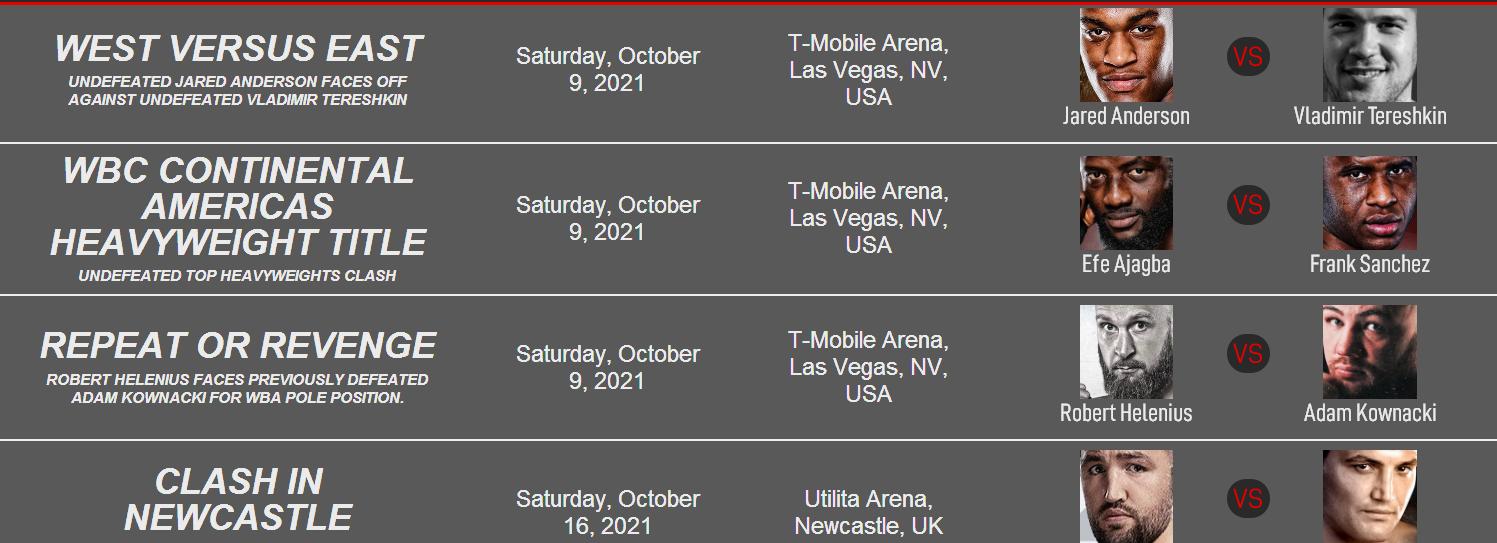Click the Jared Anderson name label
Image resolution: width=1497 pixels, height=543 pixels.
1126,116
